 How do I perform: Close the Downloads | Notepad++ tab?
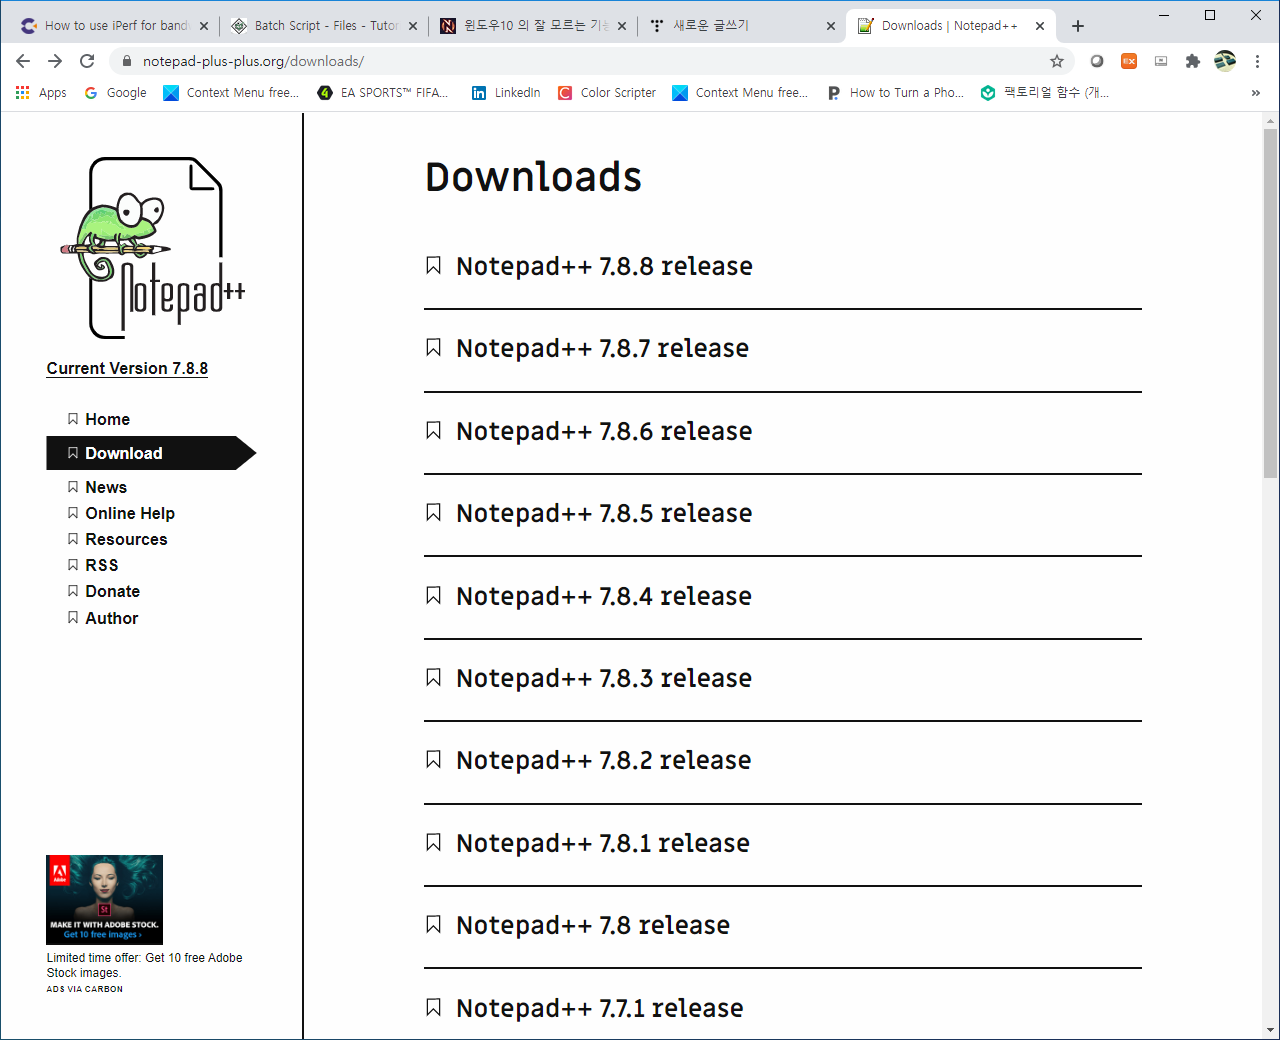click(x=1040, y=26)
